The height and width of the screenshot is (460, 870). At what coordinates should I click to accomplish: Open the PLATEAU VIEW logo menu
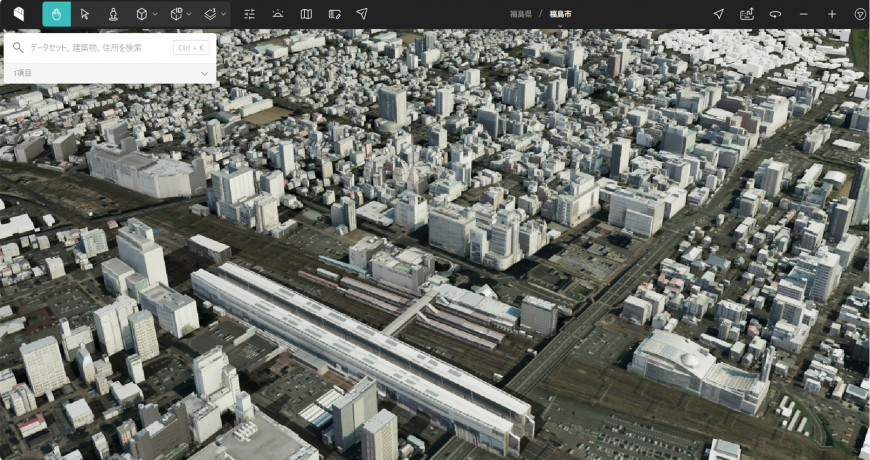click(19, 14)
